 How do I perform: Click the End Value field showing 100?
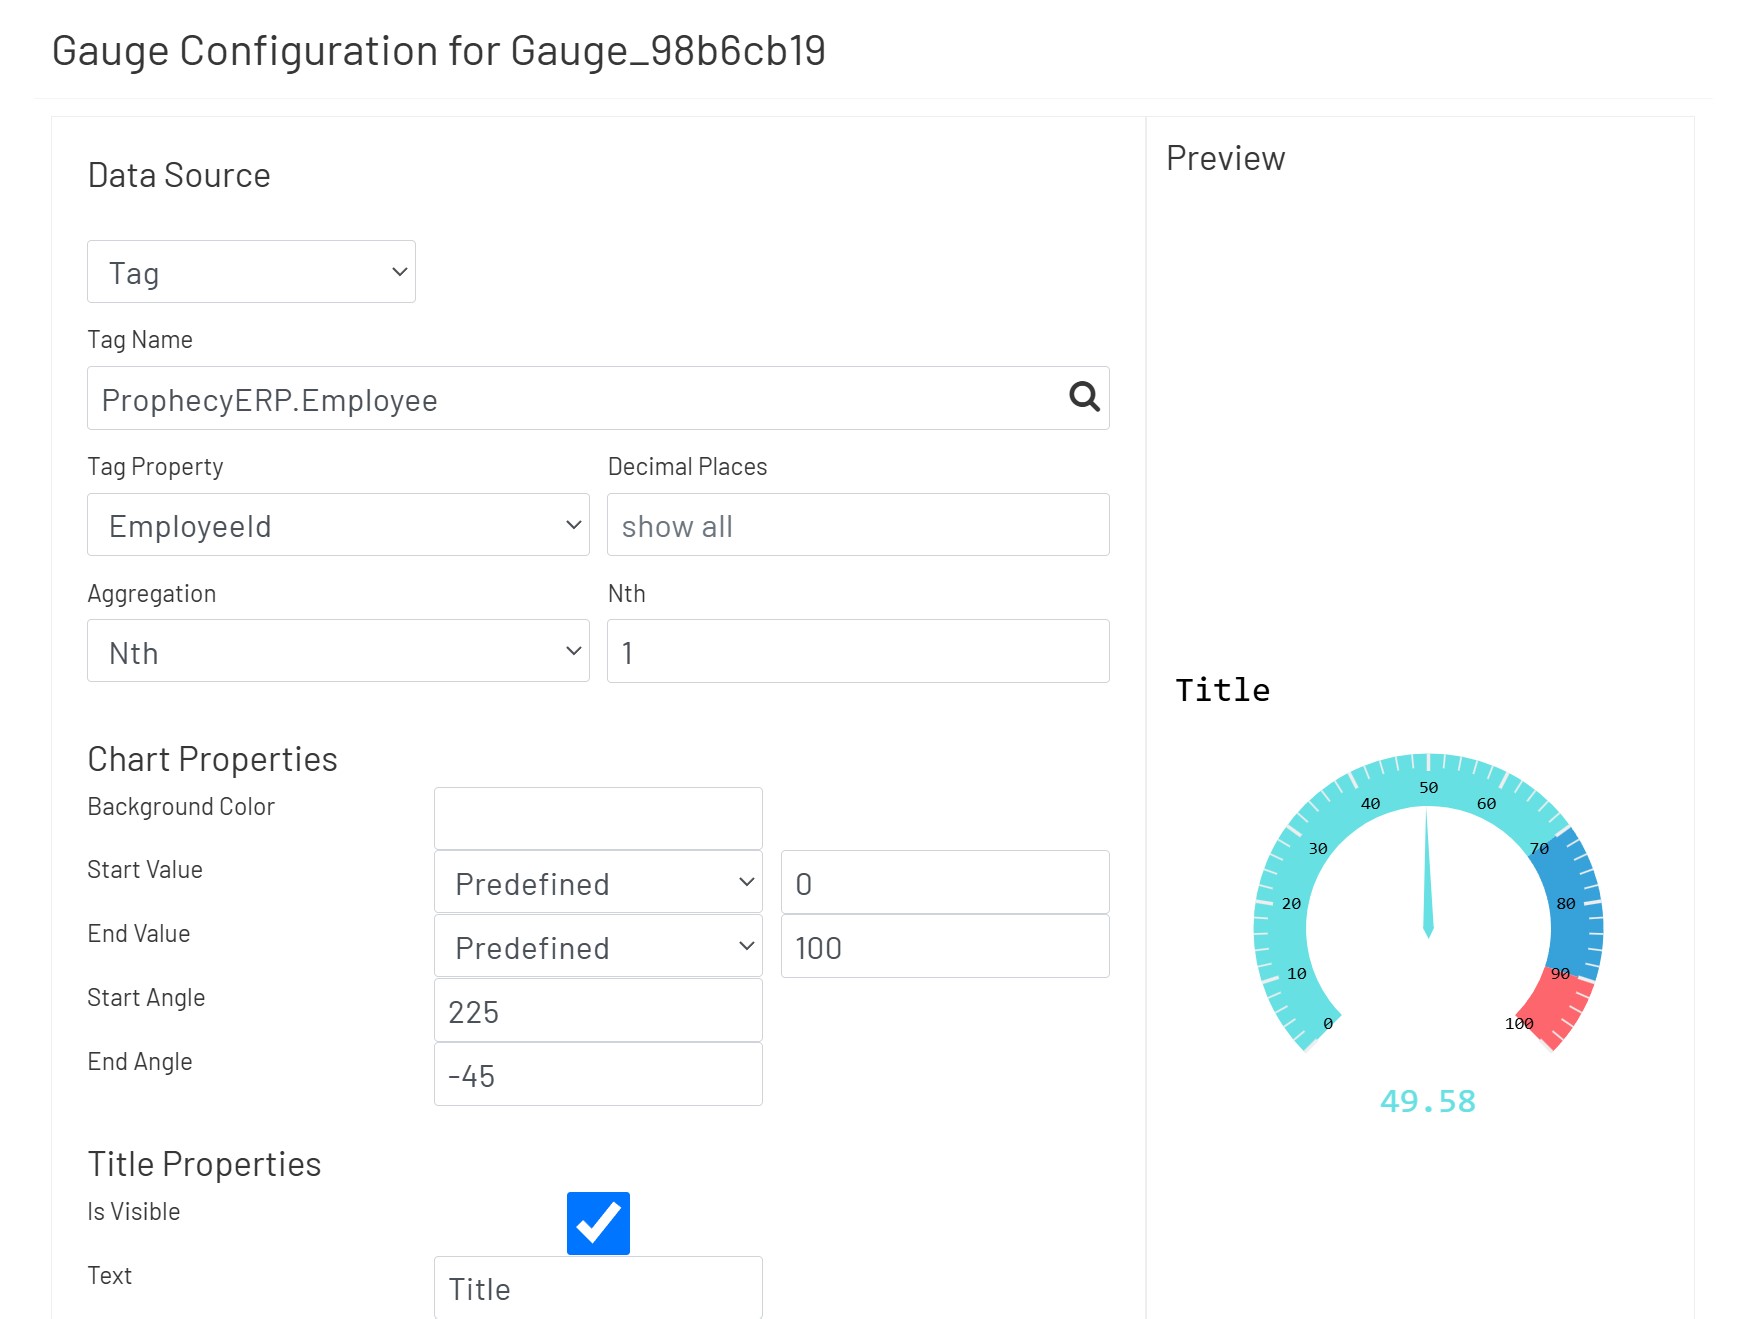pyautogui.click(x=944, y=947)
